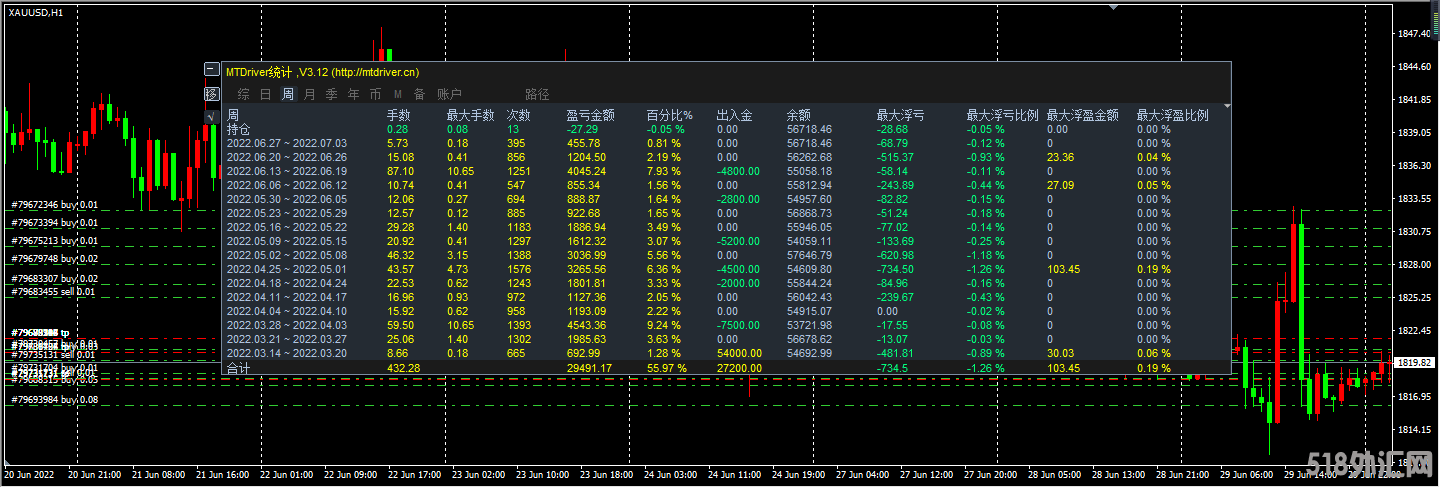Open the 季 quarterly tab
1440x488 pixels.
tap(332, 94)
